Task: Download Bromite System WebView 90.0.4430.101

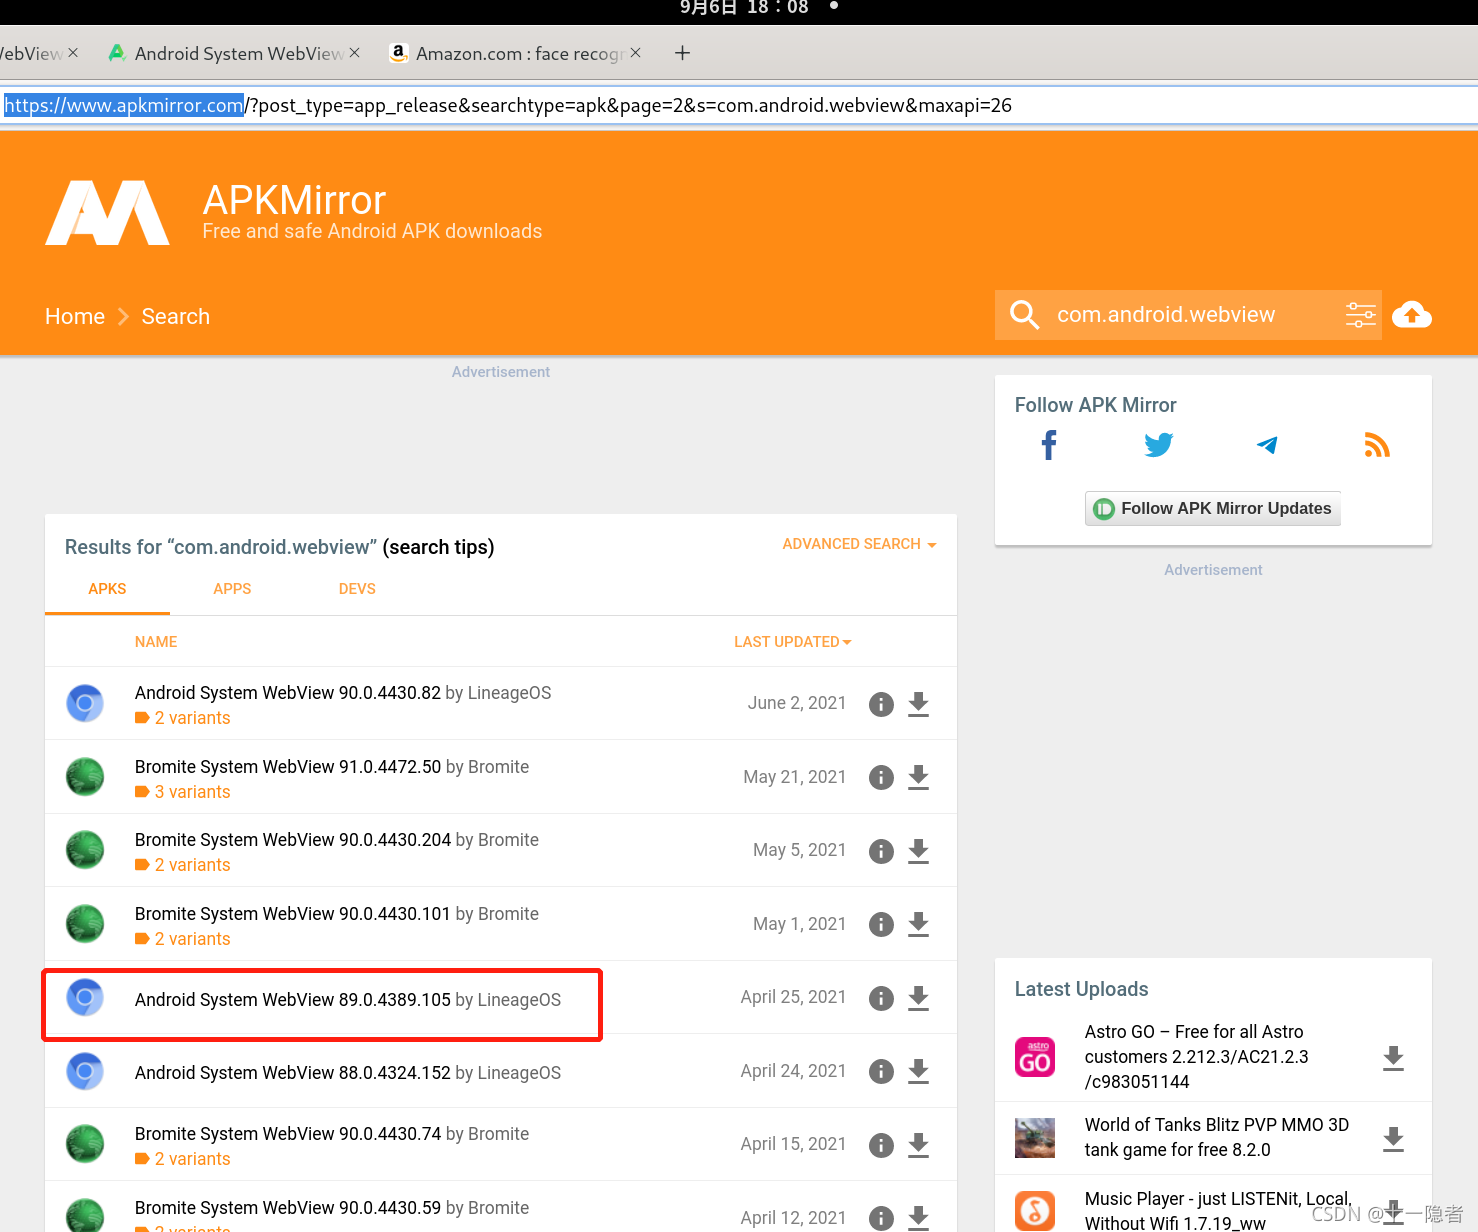Action: pyautogui.click(x=919, y=924)
